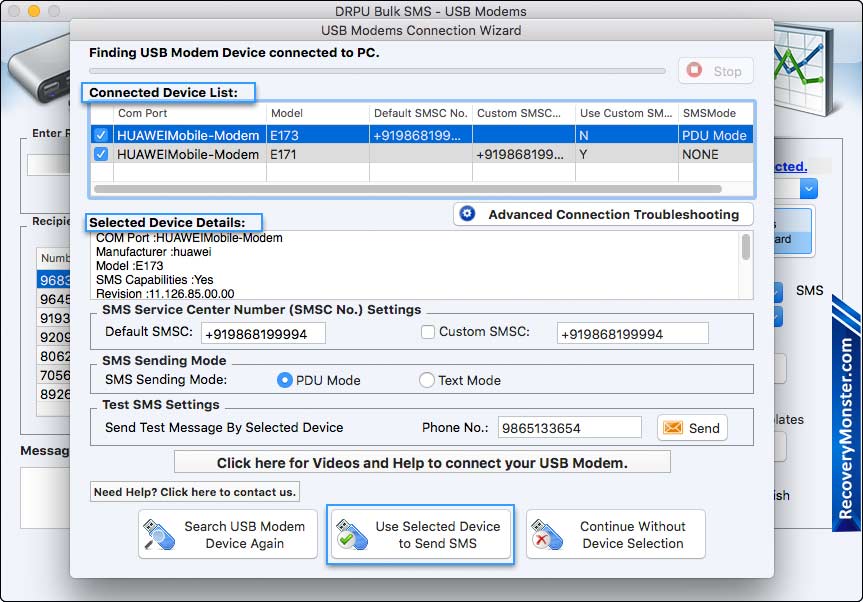Image resolution: width=863 pixels, height=602 pixels.
Task: Click the Revision :11.126.85.00.00 line
Action: click(x=165, y=293)
